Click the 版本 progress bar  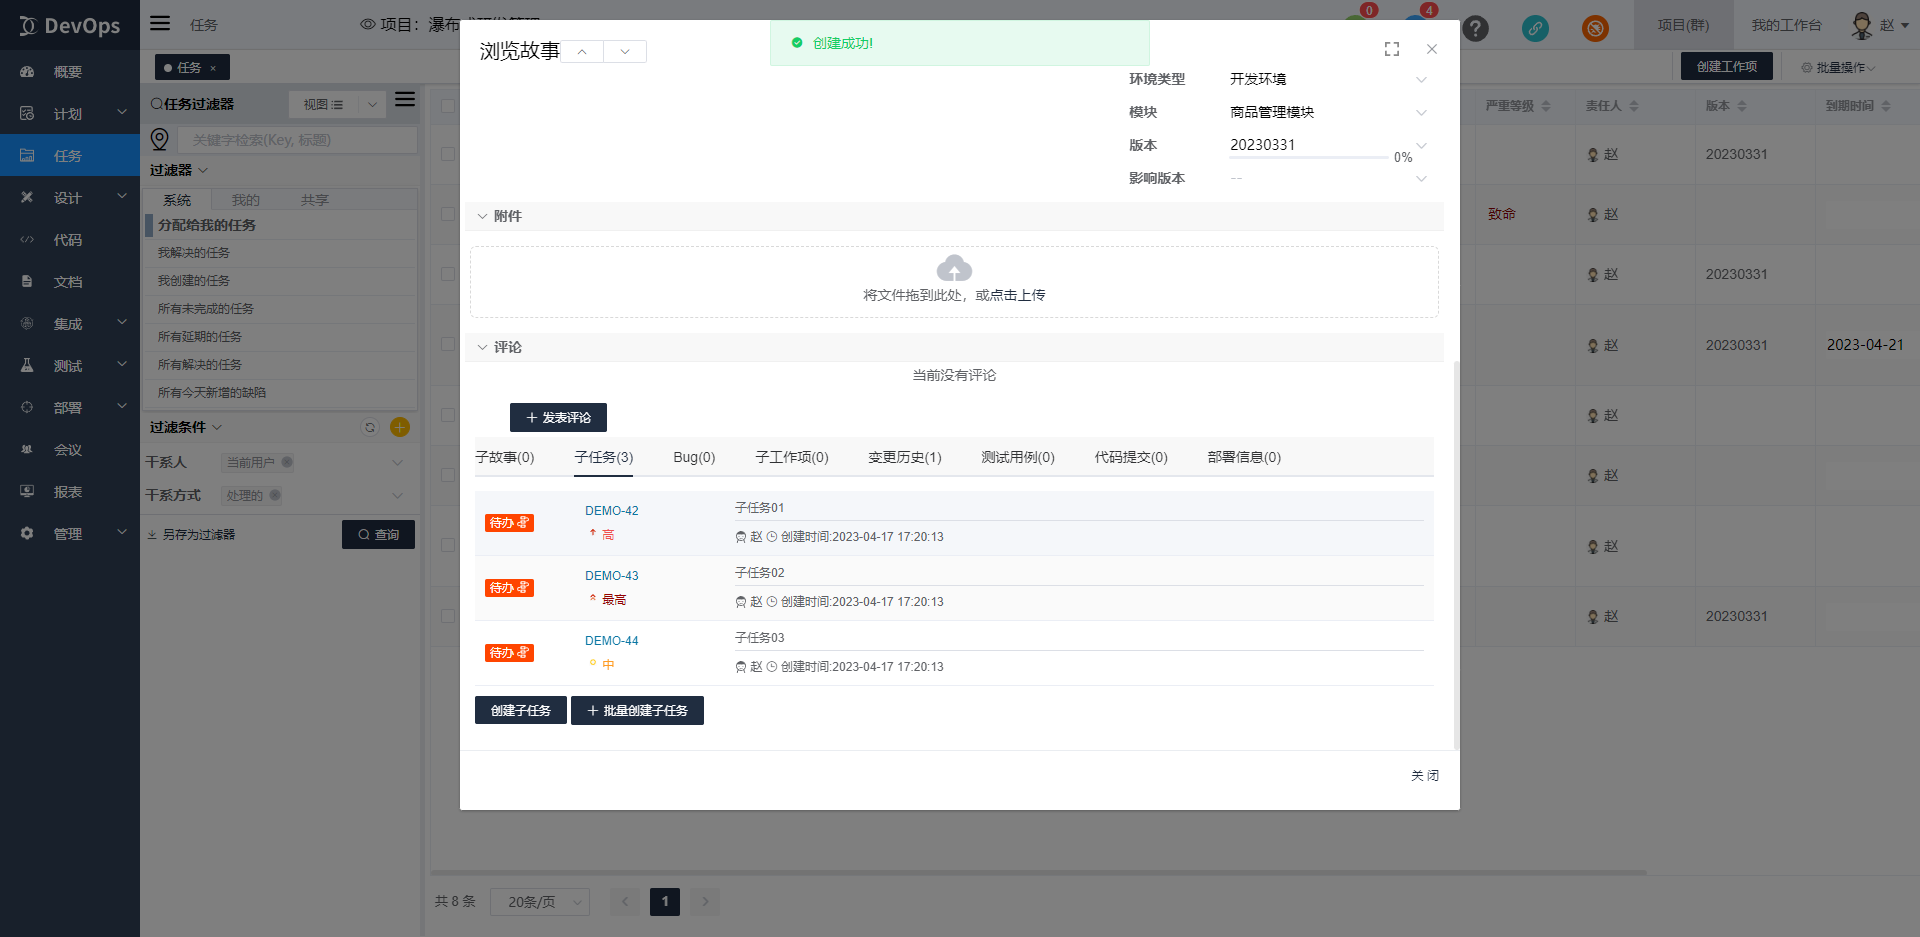(1308, 157)
